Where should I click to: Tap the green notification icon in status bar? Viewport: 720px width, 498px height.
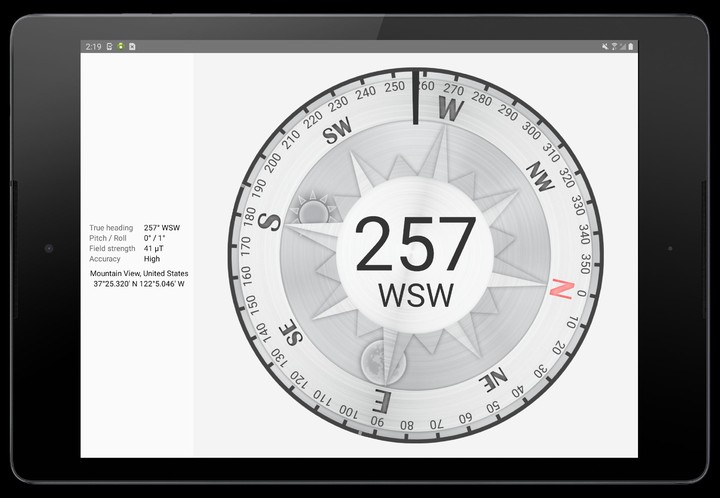(x=121, y=46)
